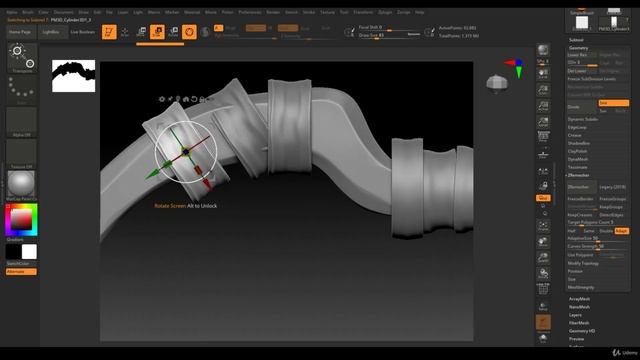Image resolution: width=640 pixels, height=360 pixels.
Task: Click the Actual size icon in right shelf
Action: (543, 106)
